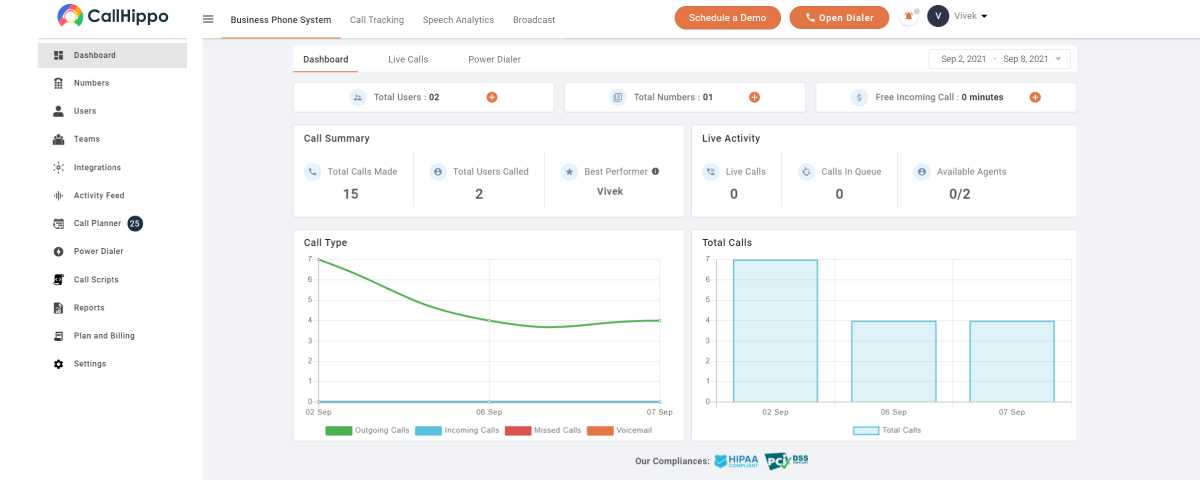This screenshot has height=480, width=1200.
Task: Select the Call Tracking menu item
Action: (376, 20)
